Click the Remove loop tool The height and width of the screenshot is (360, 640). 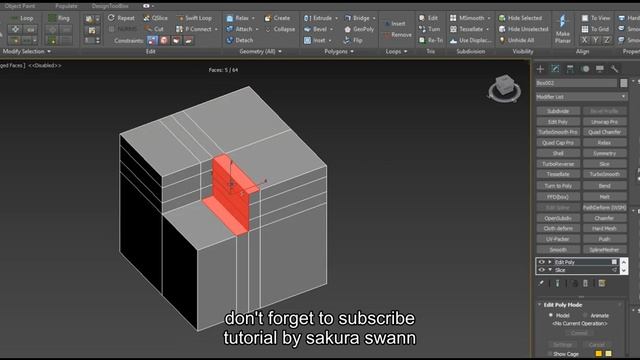tap(398, 35)
